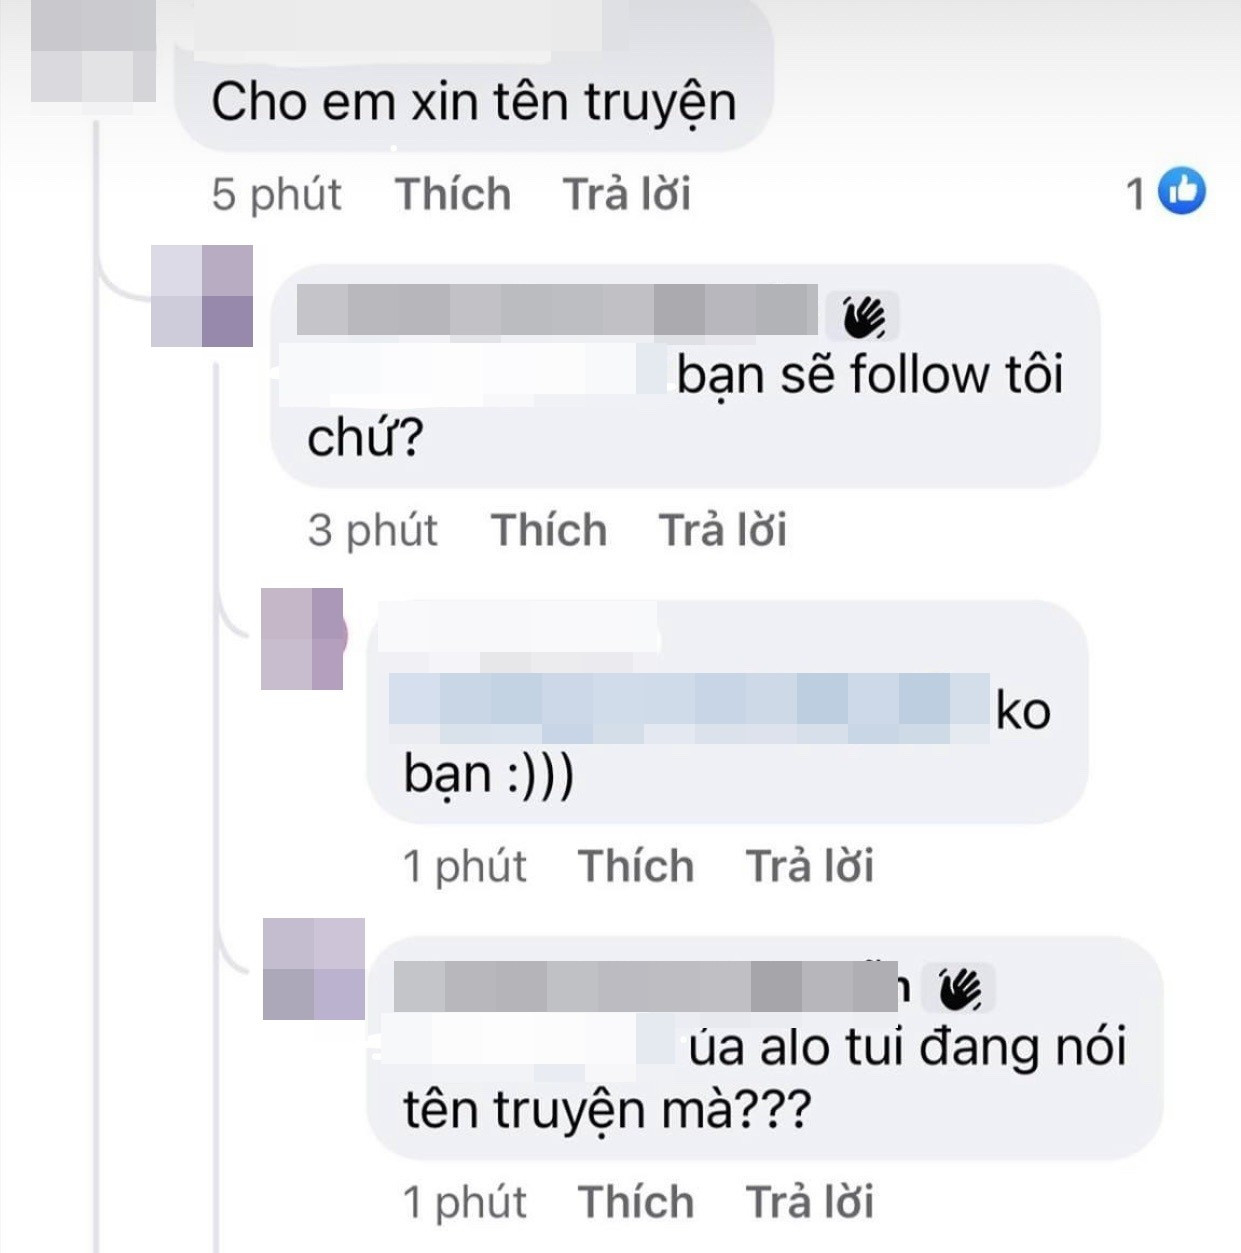Click the waving hand badge on the last reply
Viewport: 1241px width, 1253px height.
960,989
